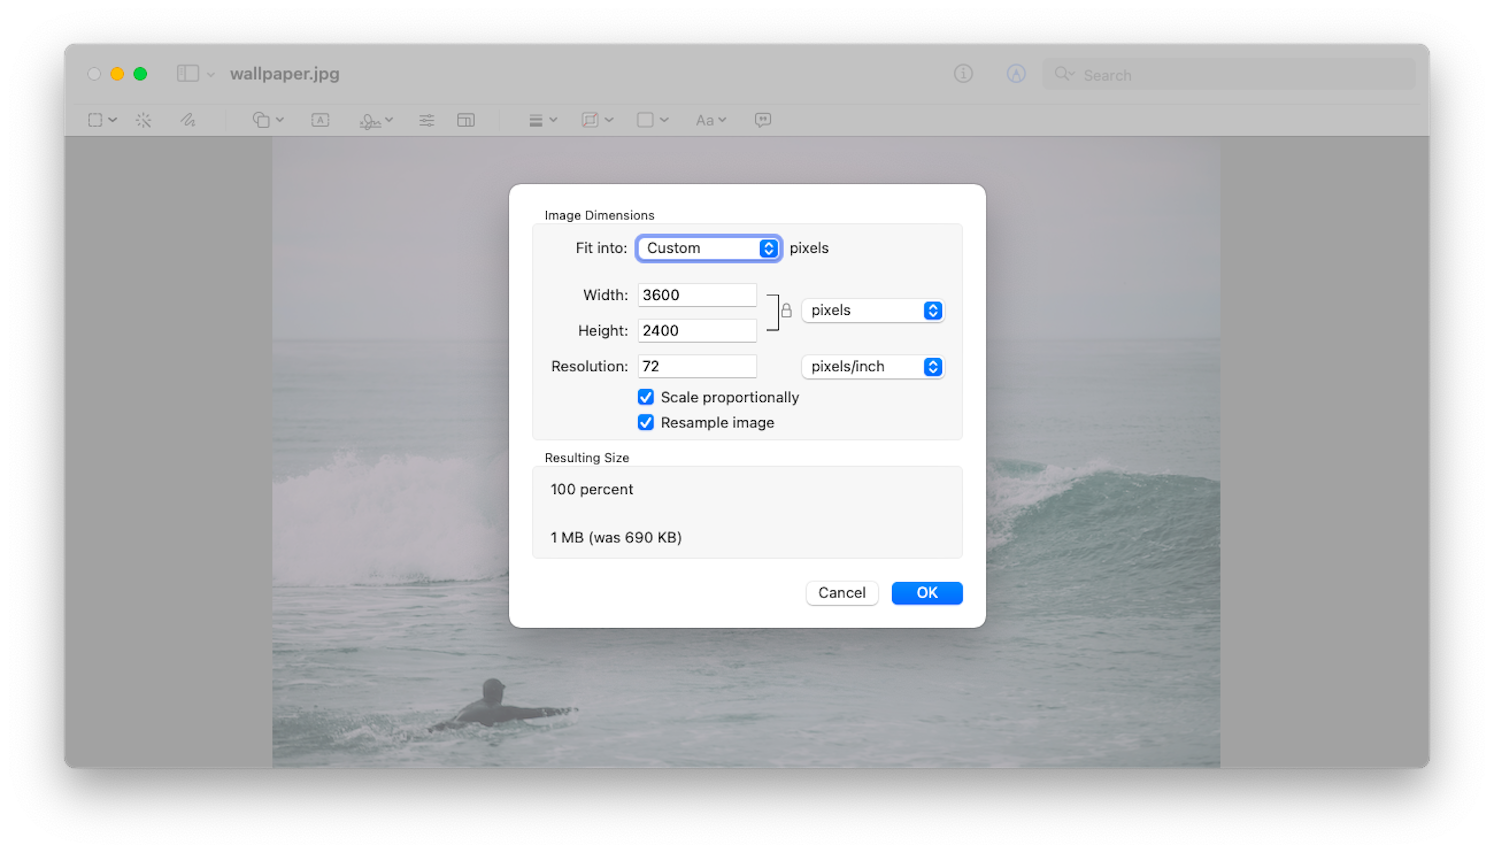This screenshot has height=853, width=1494.
Task: Open the Shapes tool
Action: (x=262, y=119)
